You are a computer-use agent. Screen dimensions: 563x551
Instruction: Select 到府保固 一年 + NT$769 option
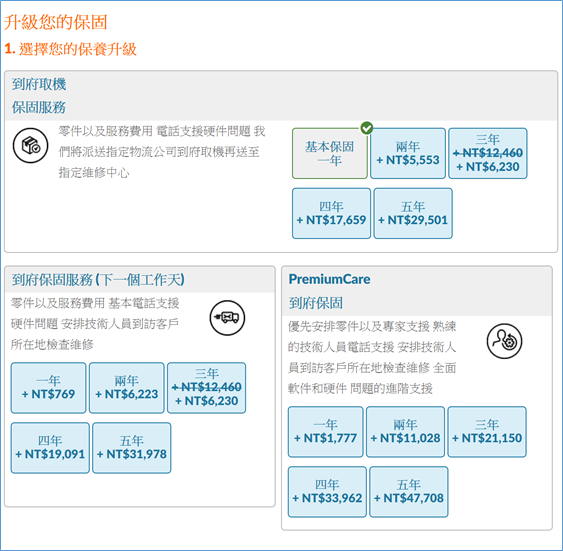coord(48,388)
